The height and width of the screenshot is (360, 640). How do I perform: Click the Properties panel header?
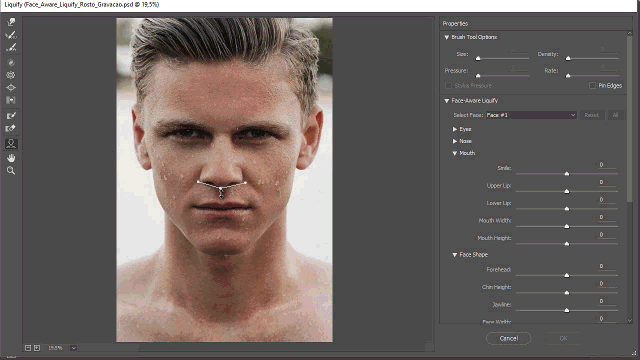click(456, 24)
